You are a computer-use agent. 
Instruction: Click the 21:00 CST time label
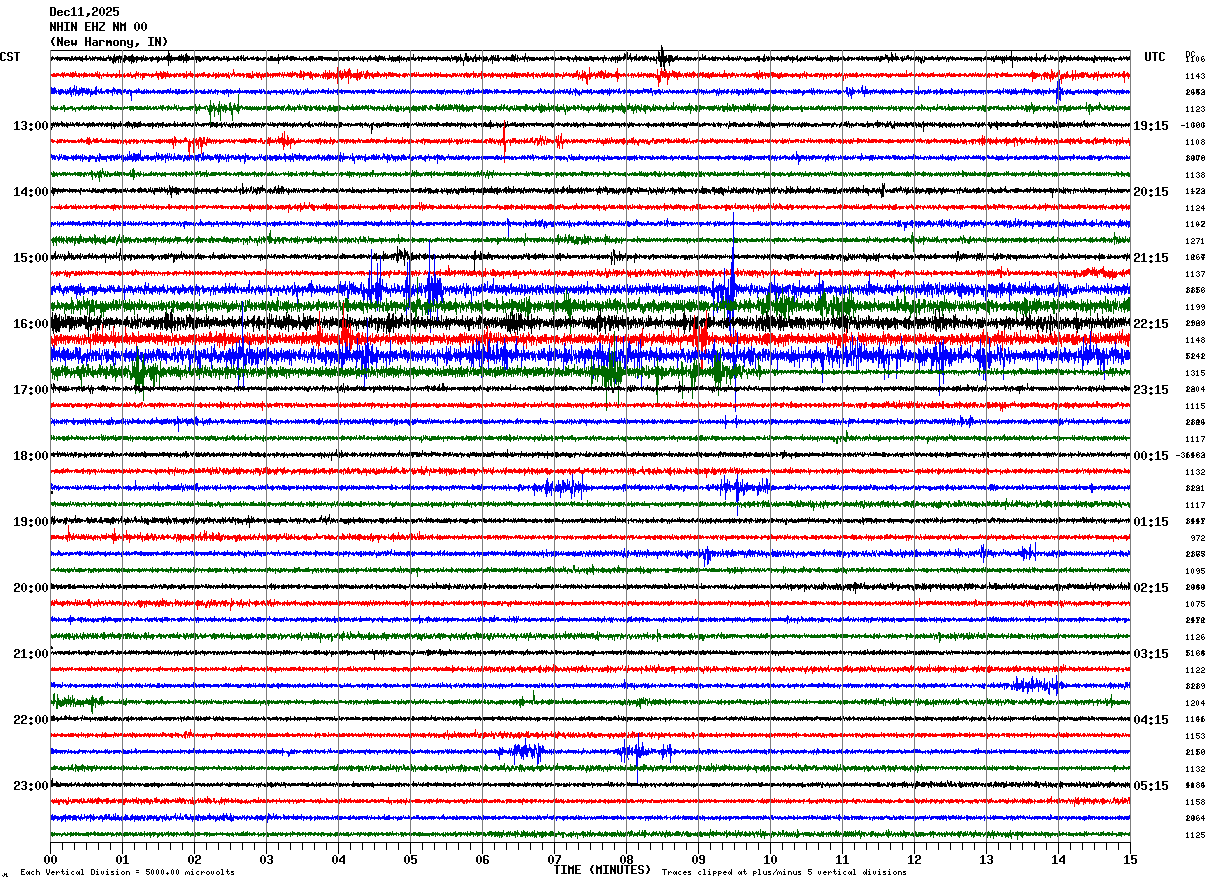click(x=31, y=654)
